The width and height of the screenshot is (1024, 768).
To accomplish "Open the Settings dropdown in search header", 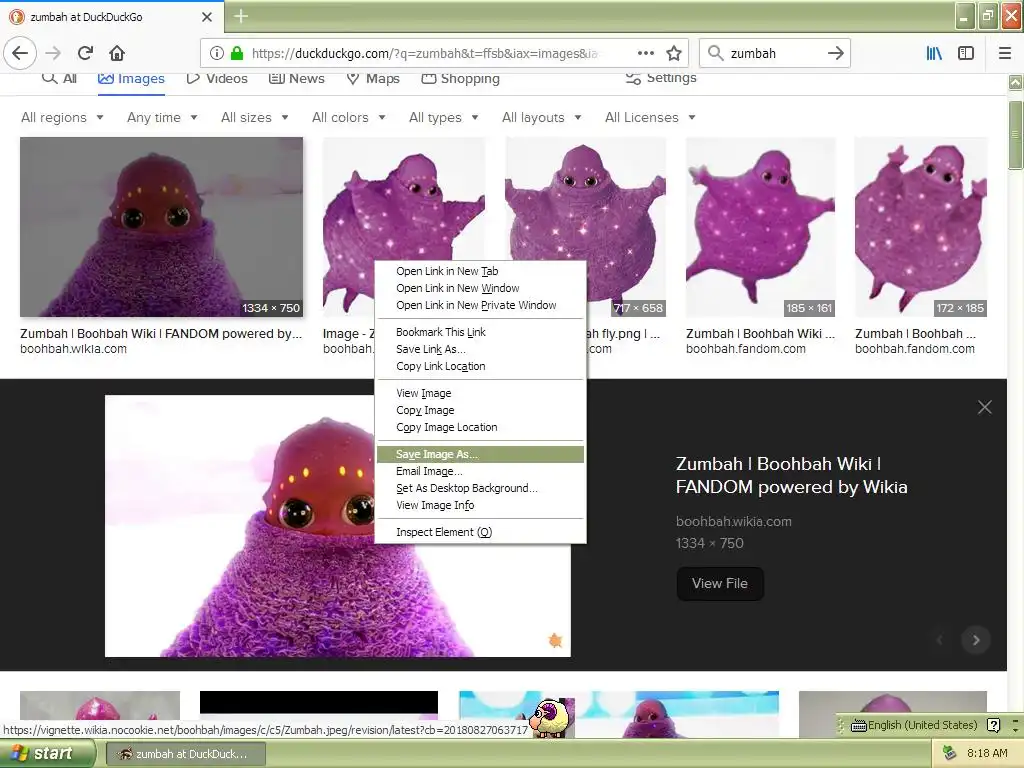I will (661, 78).
